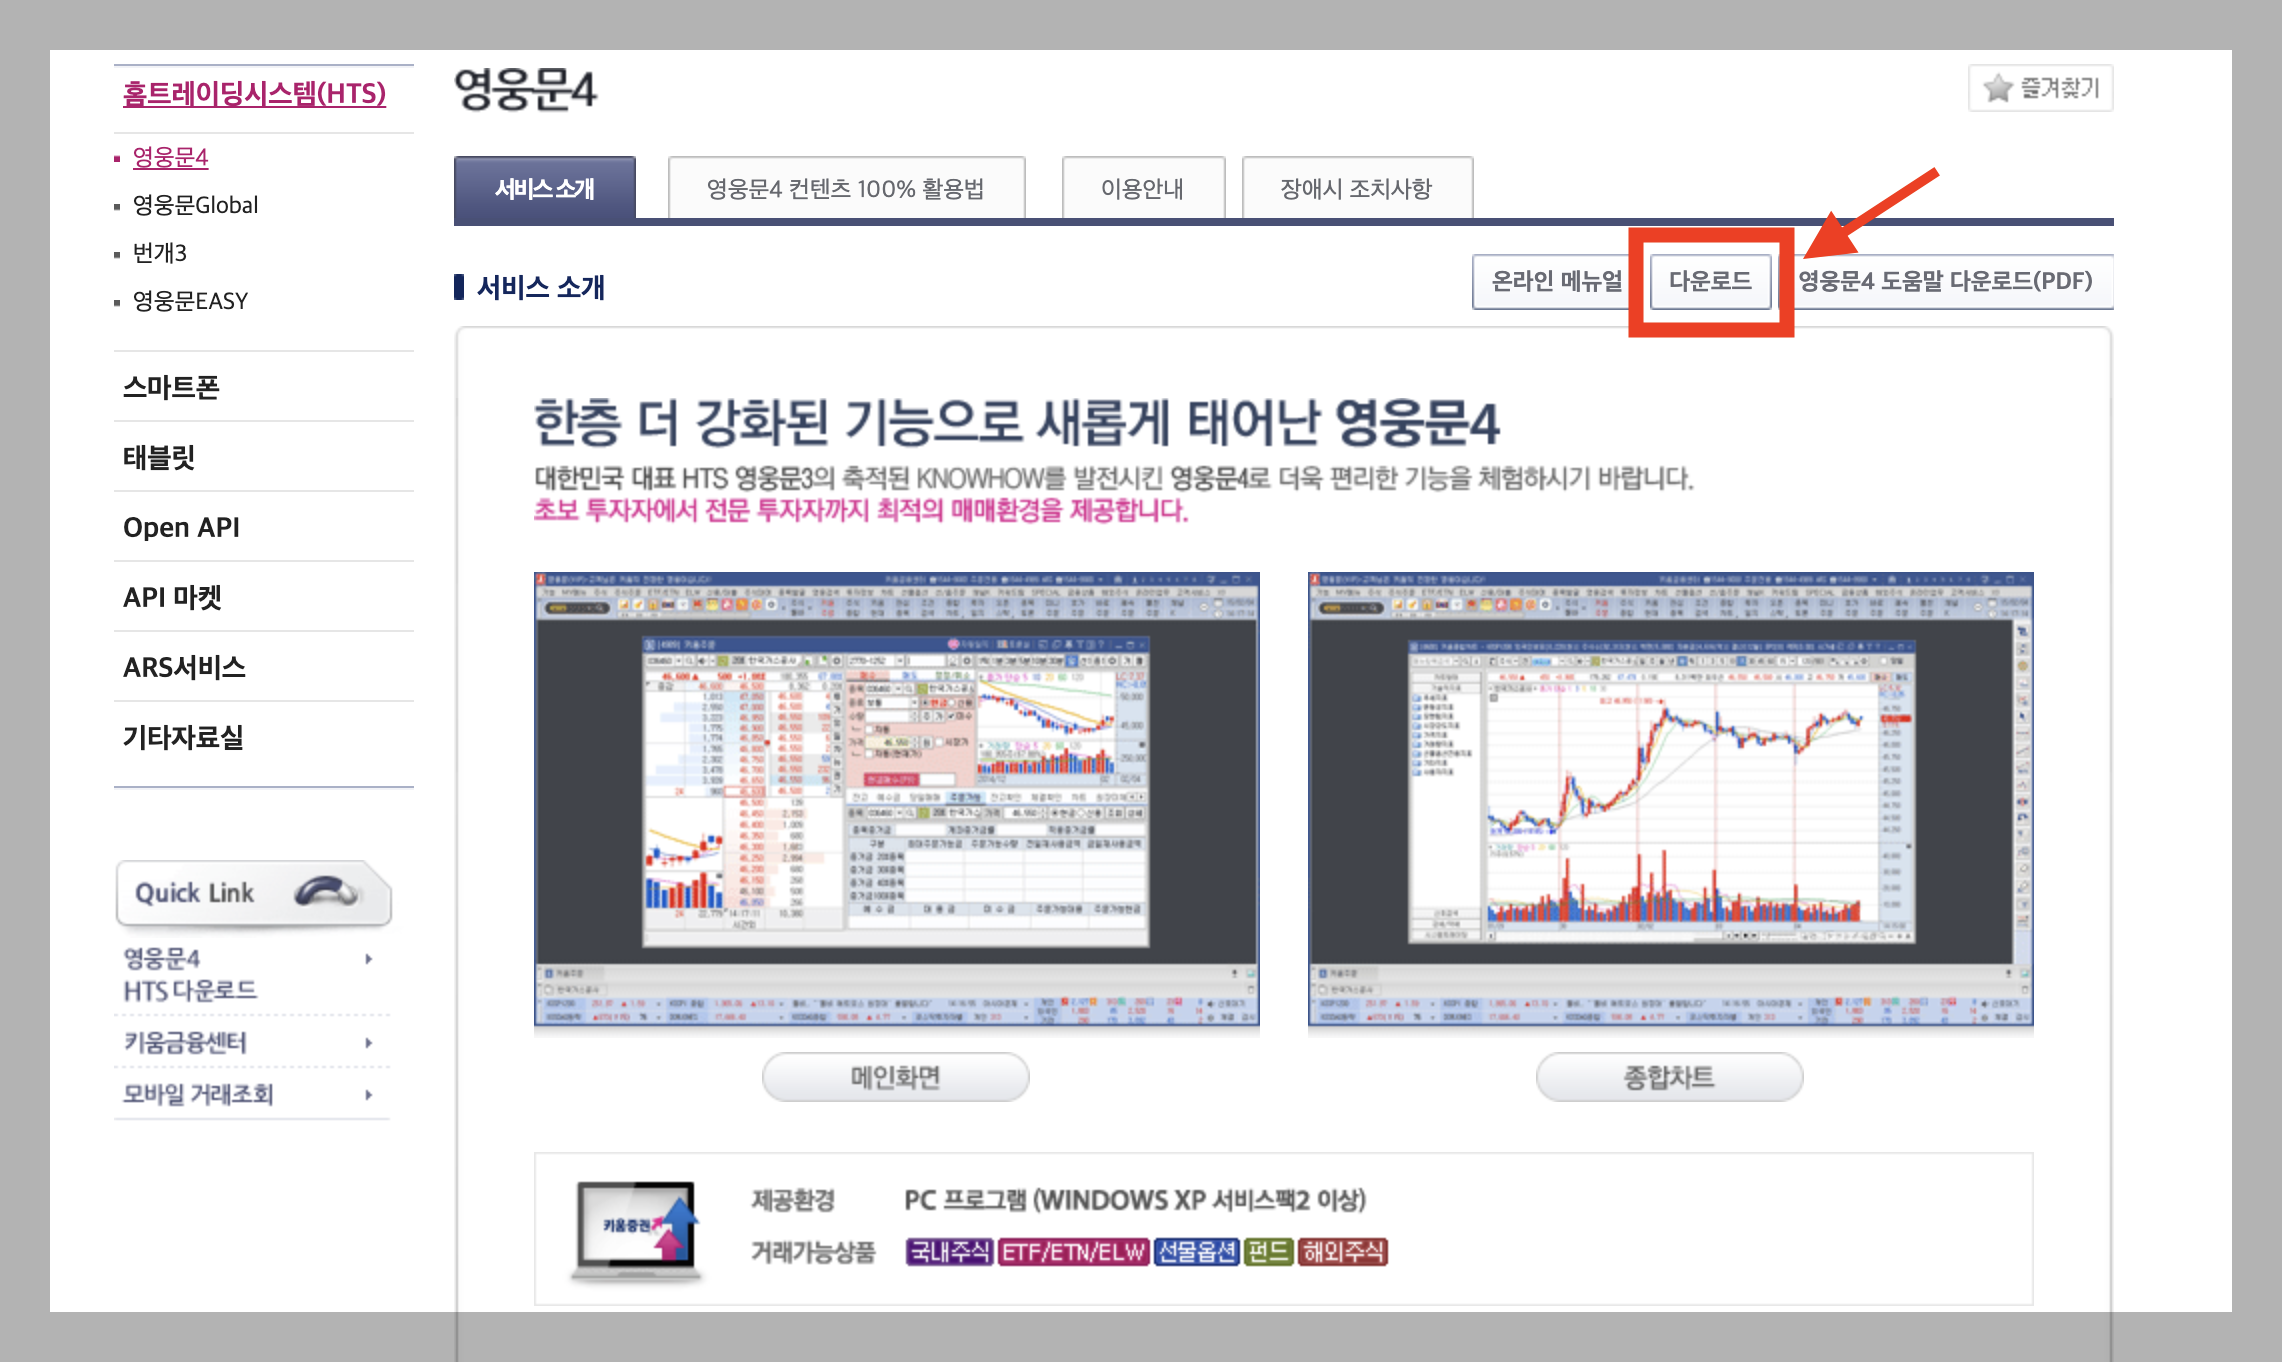Expand the 키움금융센터 quick link arrow

369,1043
